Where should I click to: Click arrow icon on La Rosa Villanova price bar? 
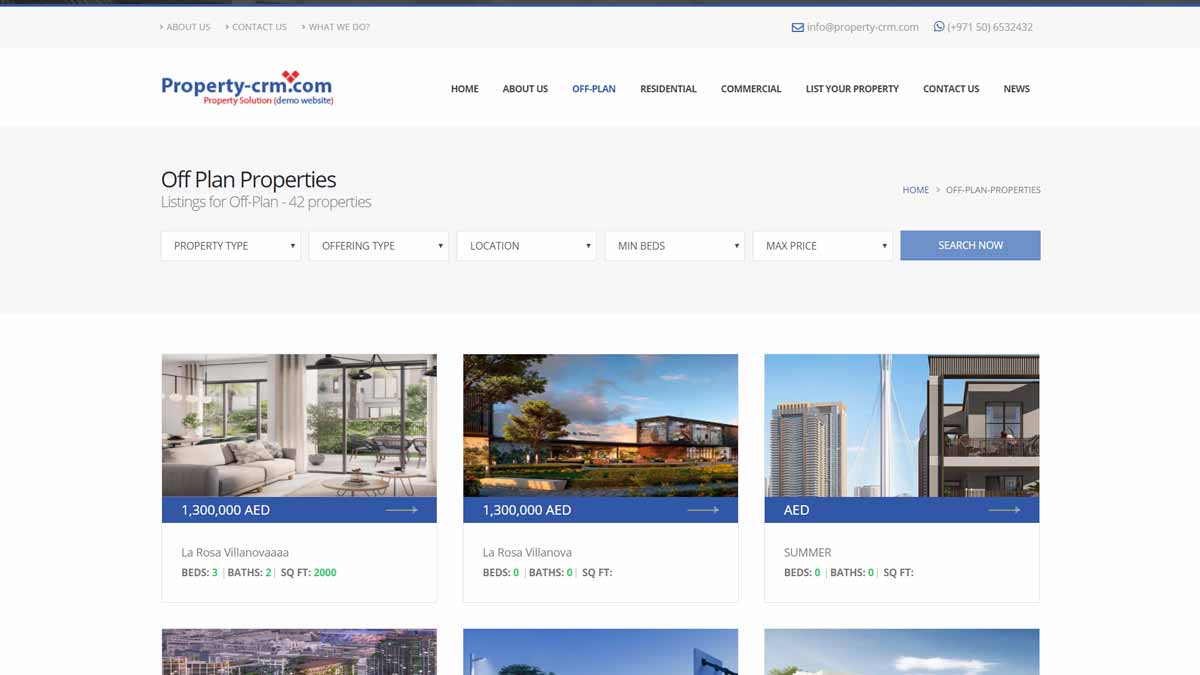point(703,510)
